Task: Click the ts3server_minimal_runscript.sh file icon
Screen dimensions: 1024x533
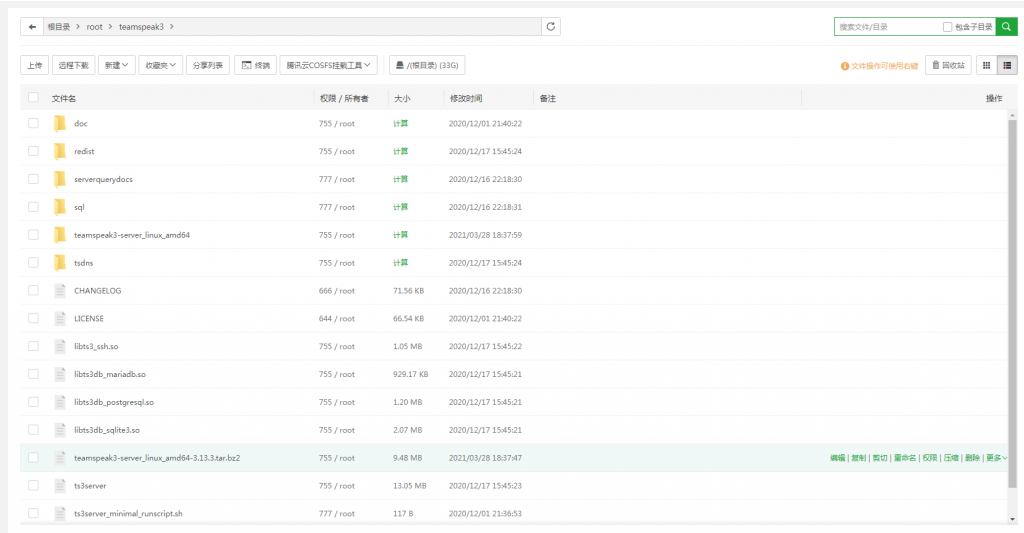Action: [x=59, y=513]
